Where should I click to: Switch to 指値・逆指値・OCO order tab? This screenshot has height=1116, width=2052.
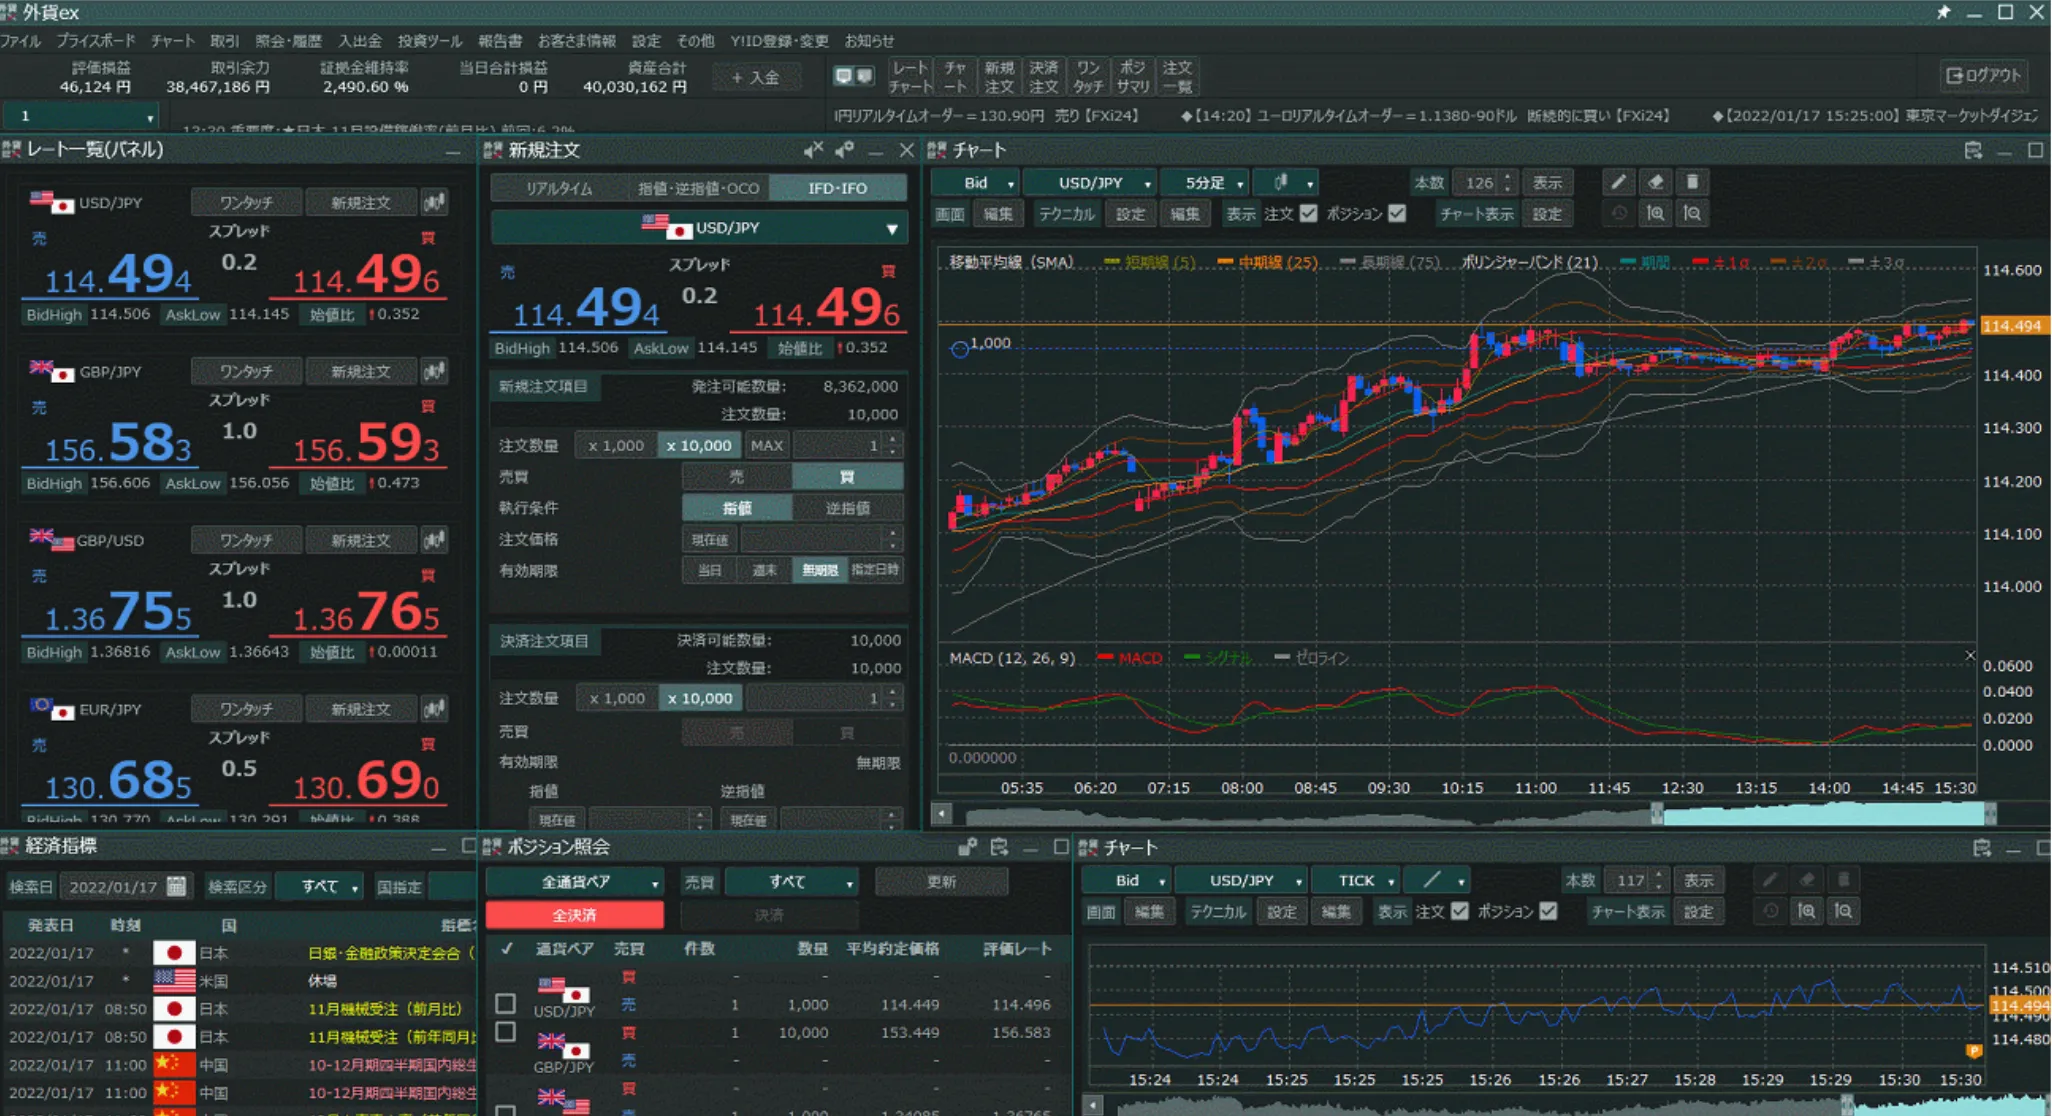pos(698,188)
